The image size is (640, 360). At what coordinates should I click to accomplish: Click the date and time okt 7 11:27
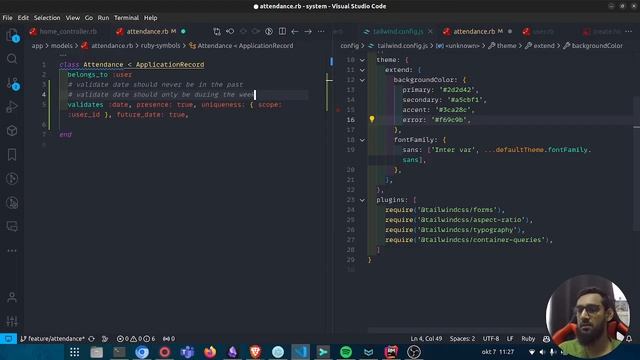(498, 352)
